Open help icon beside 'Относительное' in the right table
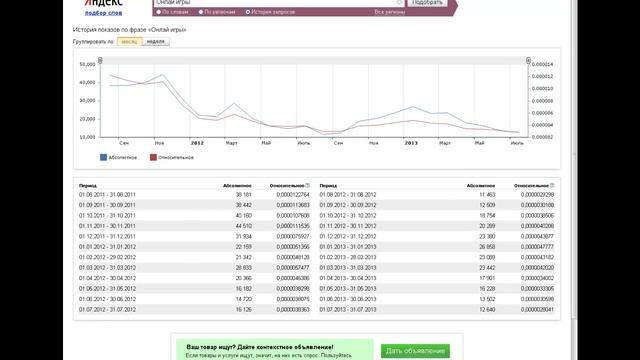This screenshot has width=640, height=360. pos(552,185)
